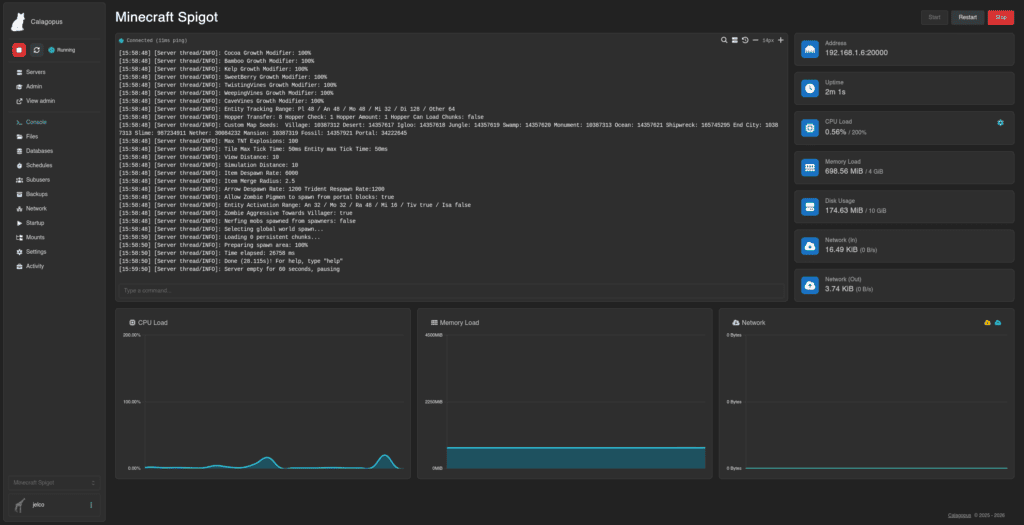The width and height of the screenshot is (1024, 525).
Task: Click the Network (In) value 16.49 KiB
Action: pos(839,249)
